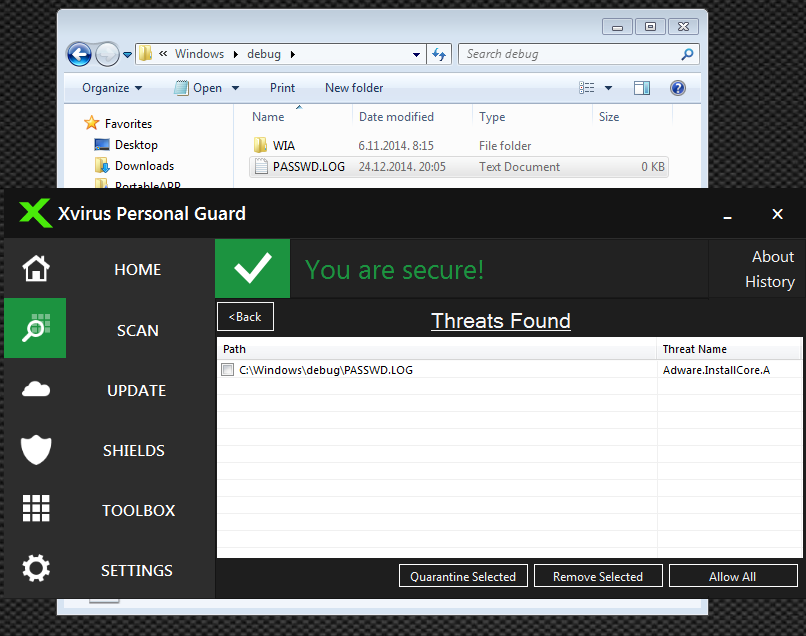Click the PASSWD.LOG file icon
The width and height of the screenshot is (806, 636).
click(x=261, y=167)
